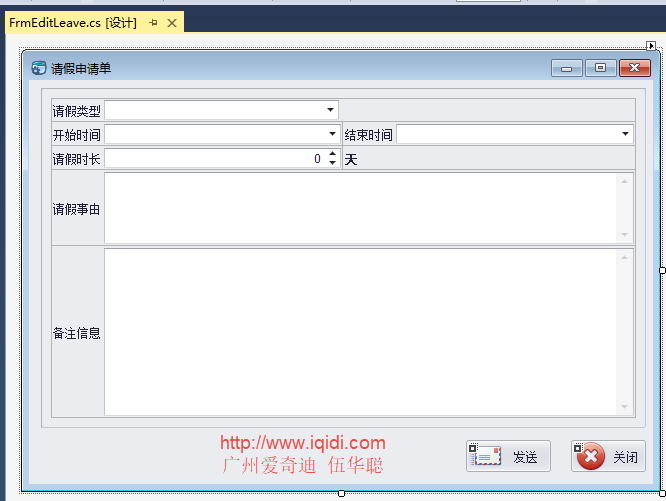Click the form's smart tag arrow glyph
The image size is (666, 501).
[x=651, y=45]
